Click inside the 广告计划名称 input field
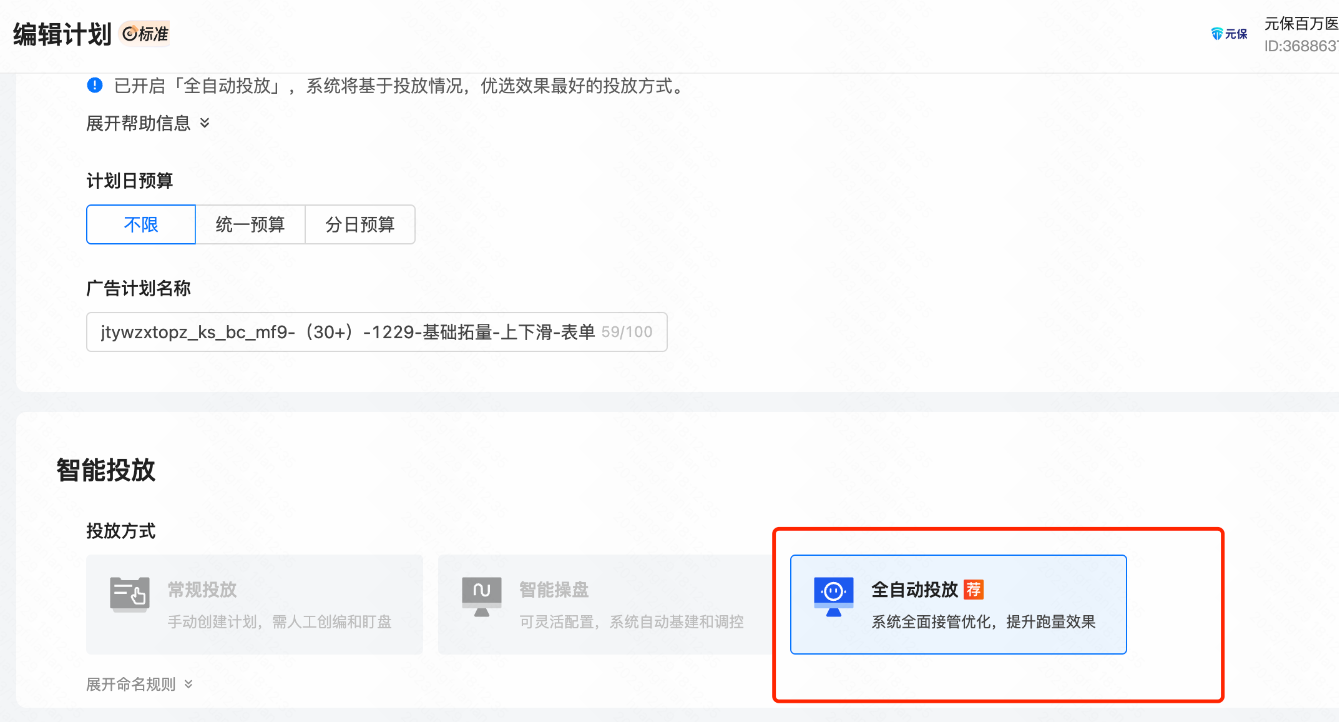Image resolution: width=1339 pixels, height=722 pixels. (350, 331)
